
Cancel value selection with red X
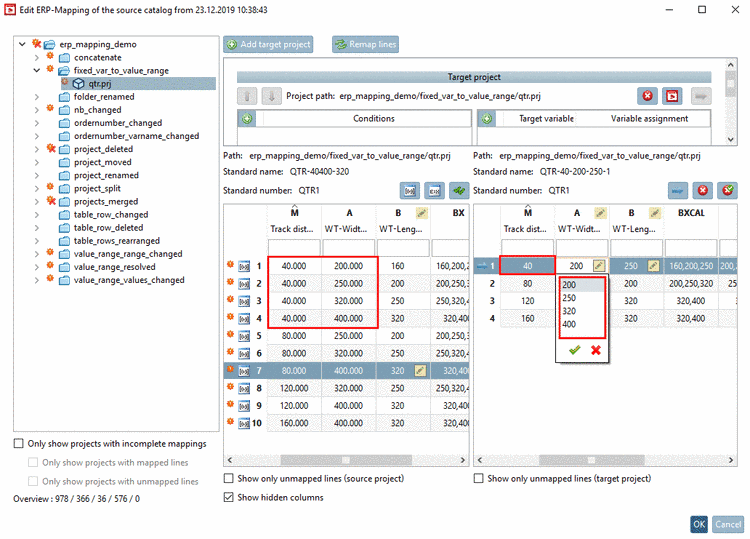click(x=596, y=350)
